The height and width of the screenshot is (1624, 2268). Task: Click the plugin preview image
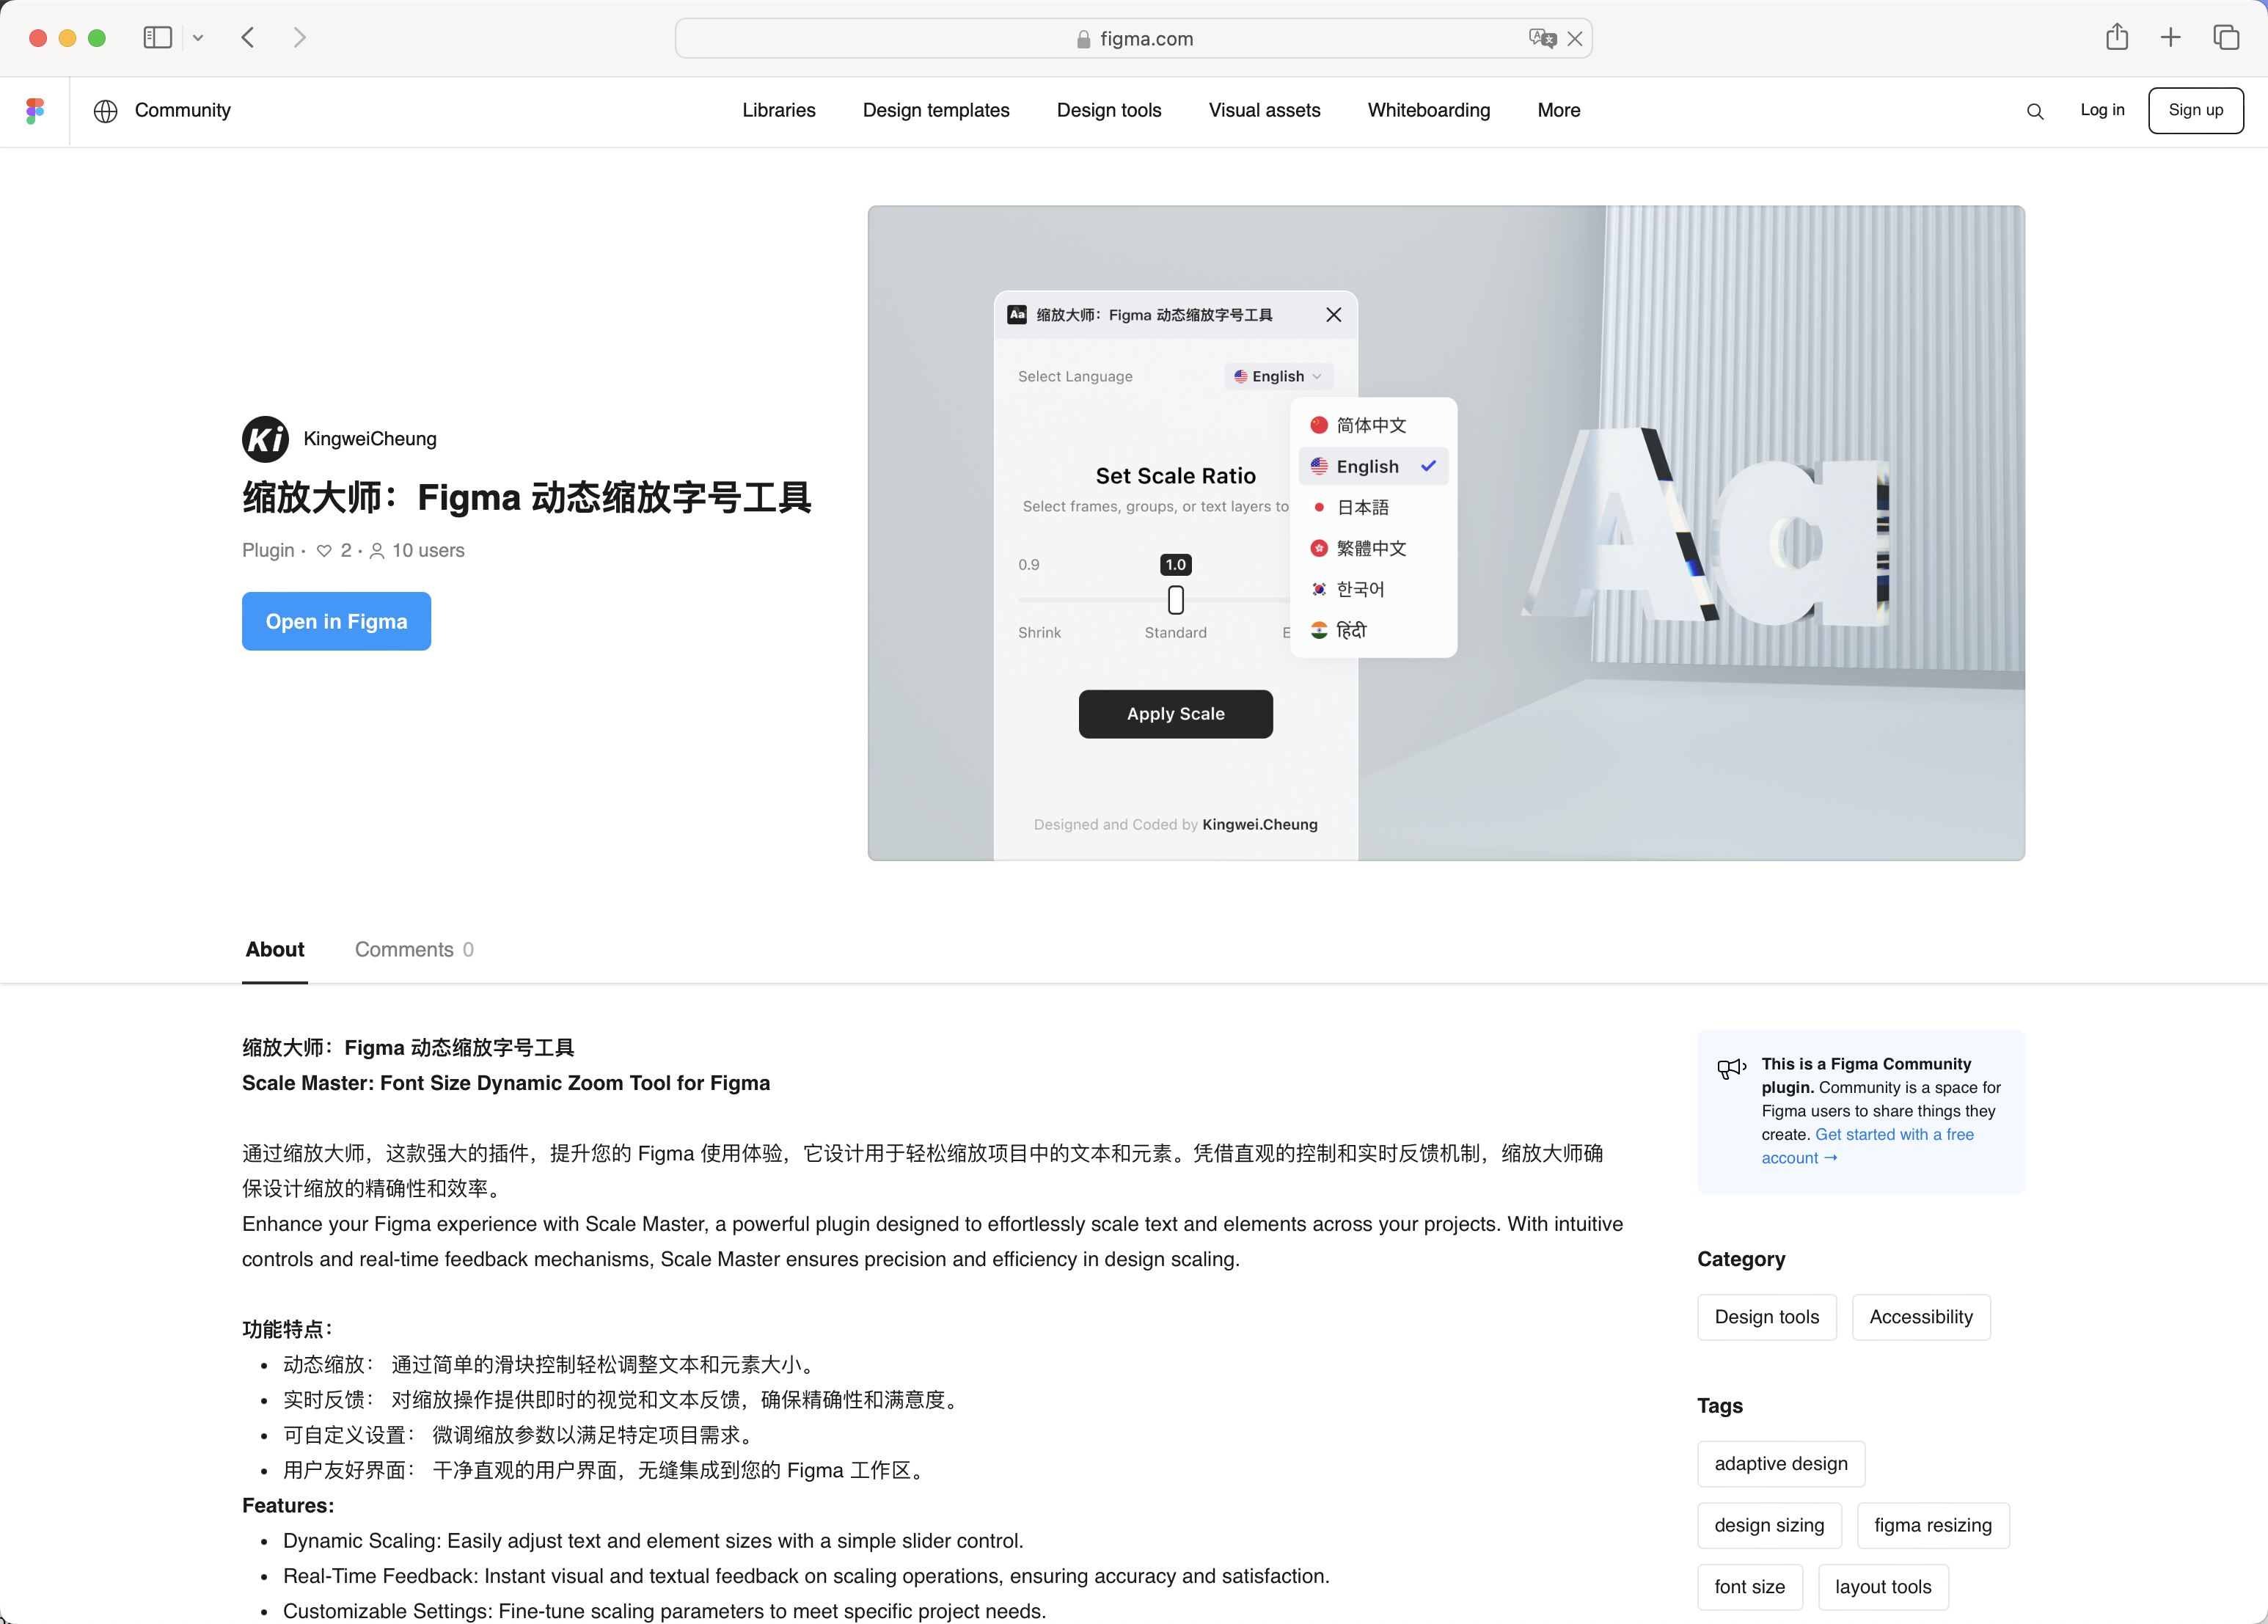pos(1446,534)
